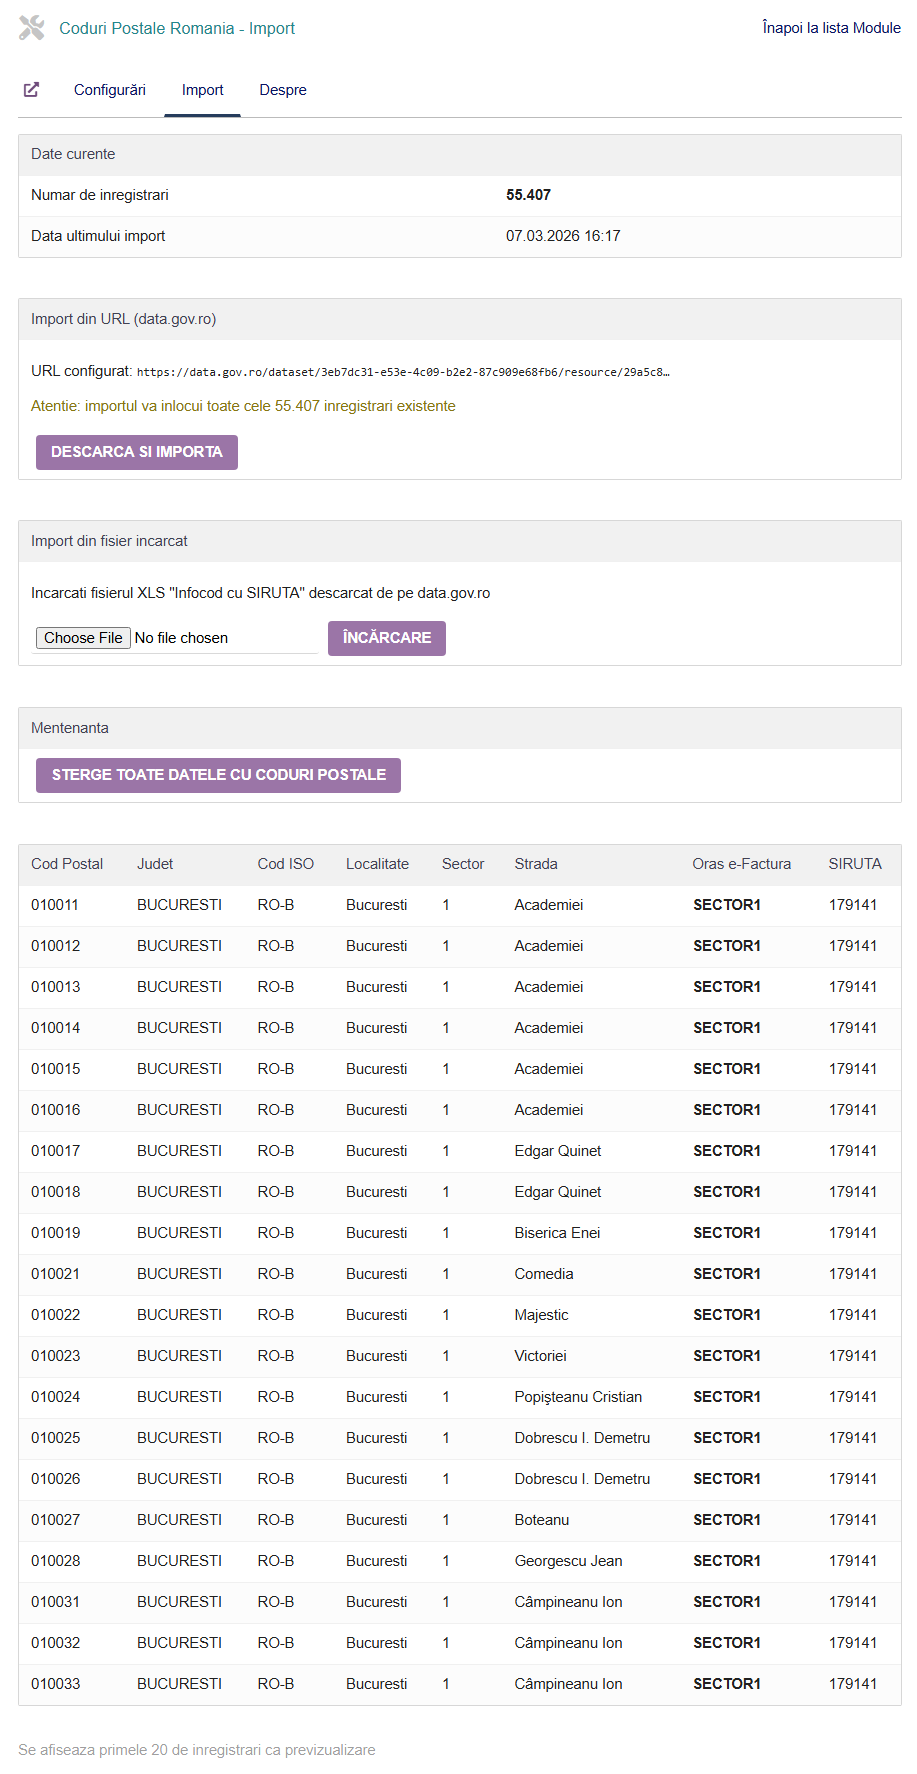Image resolution: width=917 pixels, height=1774 pixels.
Task: Open the Despre tab
Action: tap(283, 90)
